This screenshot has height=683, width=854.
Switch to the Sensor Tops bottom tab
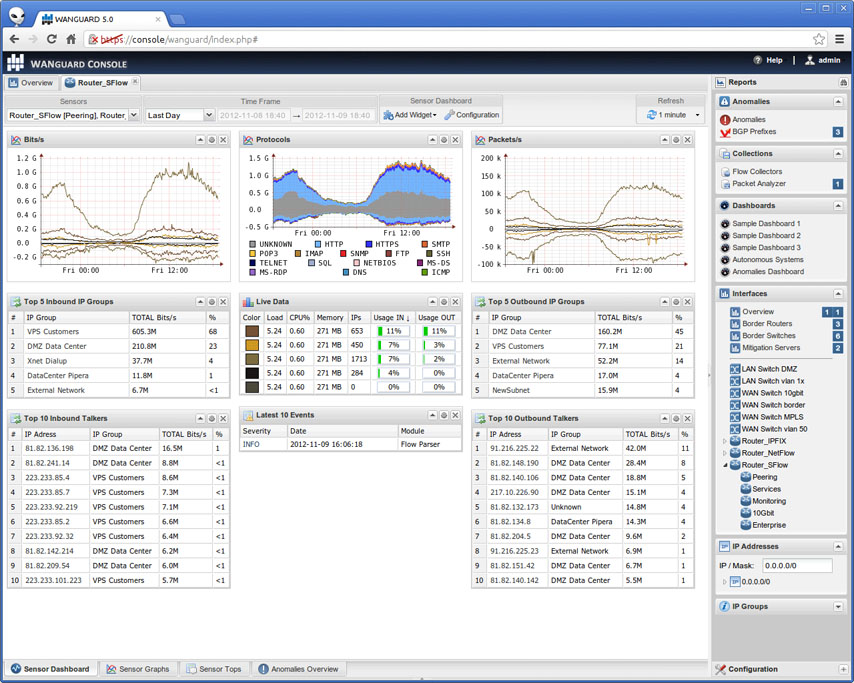(x=214, y=669)
